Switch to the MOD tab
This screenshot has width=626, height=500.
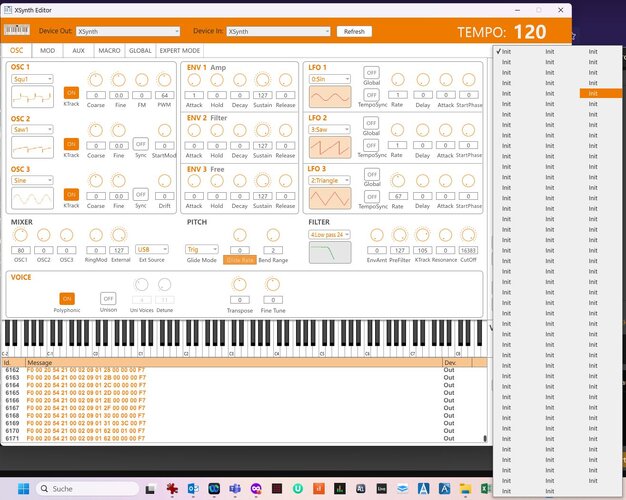[48, 51]
